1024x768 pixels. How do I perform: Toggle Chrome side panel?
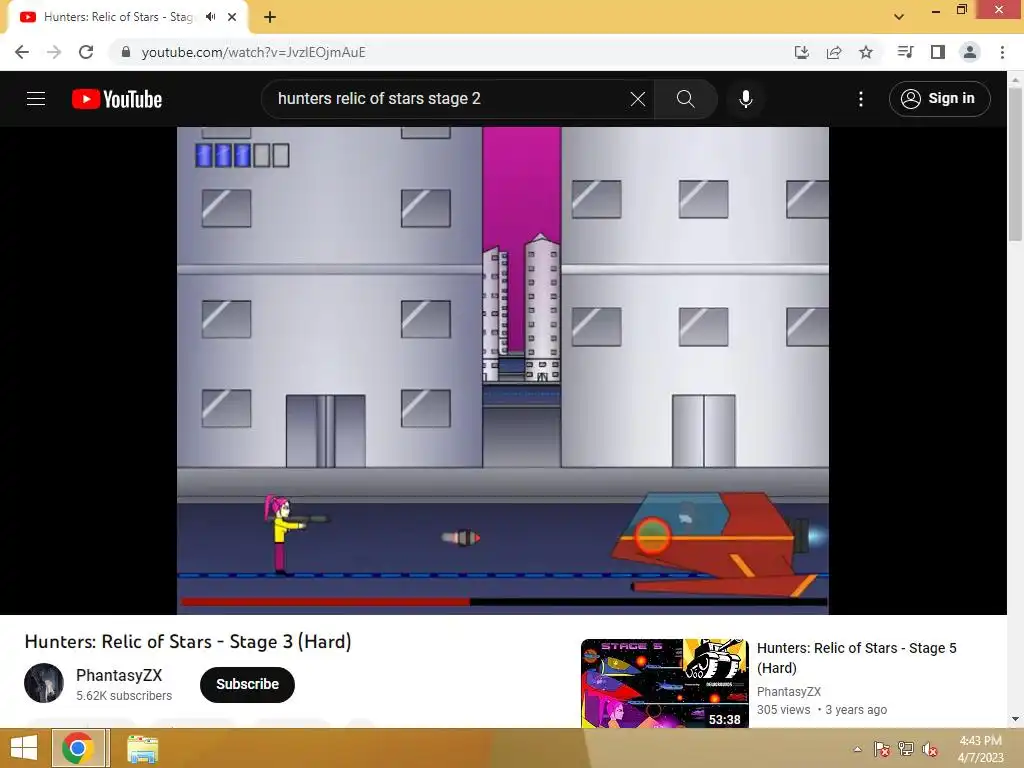click(x=938, y=52)
